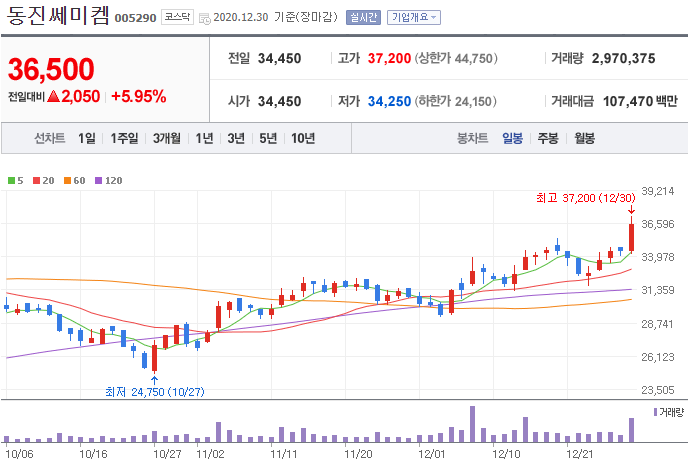
Task: Click the red 20-day moving average swatch
Action: point(36,180)
